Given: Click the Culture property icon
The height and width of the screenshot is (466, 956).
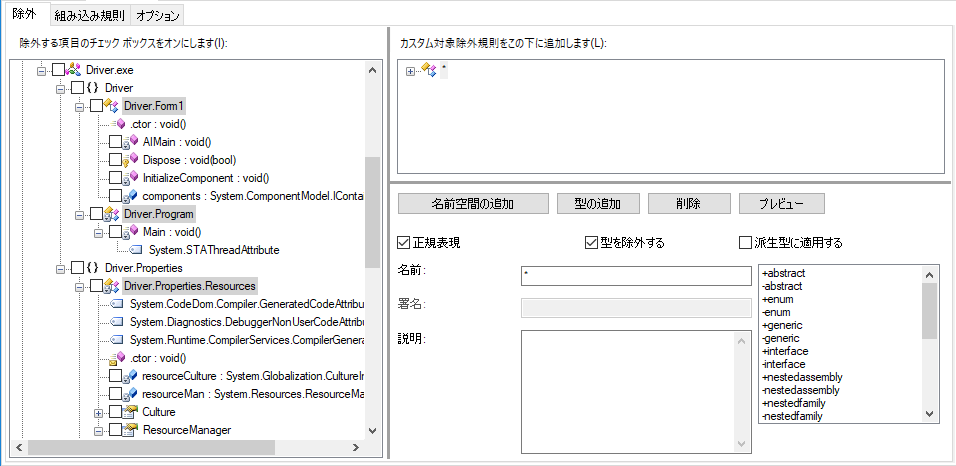Looking at the screenshot, I should click(130, 412).
